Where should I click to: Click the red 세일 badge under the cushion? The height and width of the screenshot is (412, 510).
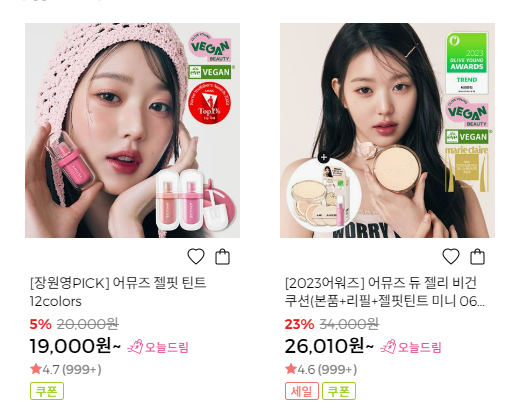click(302, 391)
